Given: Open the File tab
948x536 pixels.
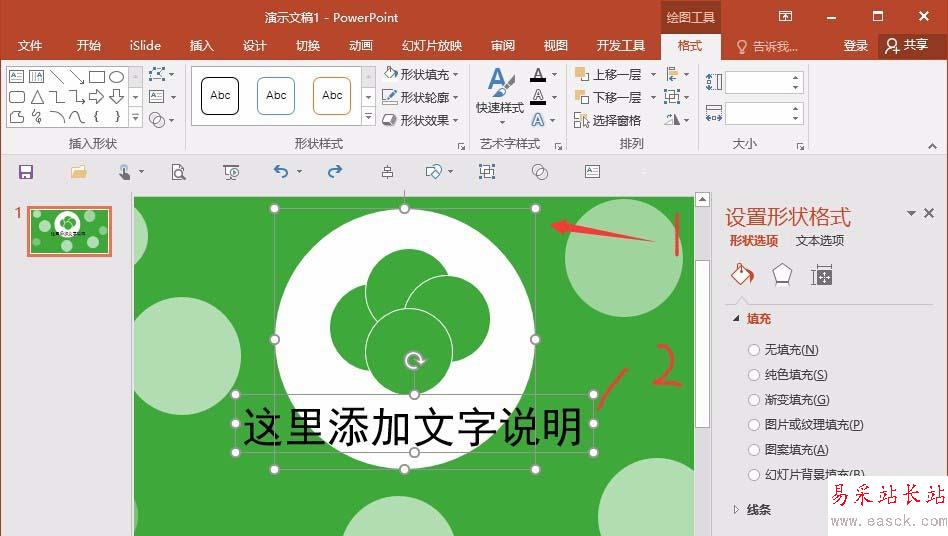Looking at the screenshot, I should click(30, 45).
